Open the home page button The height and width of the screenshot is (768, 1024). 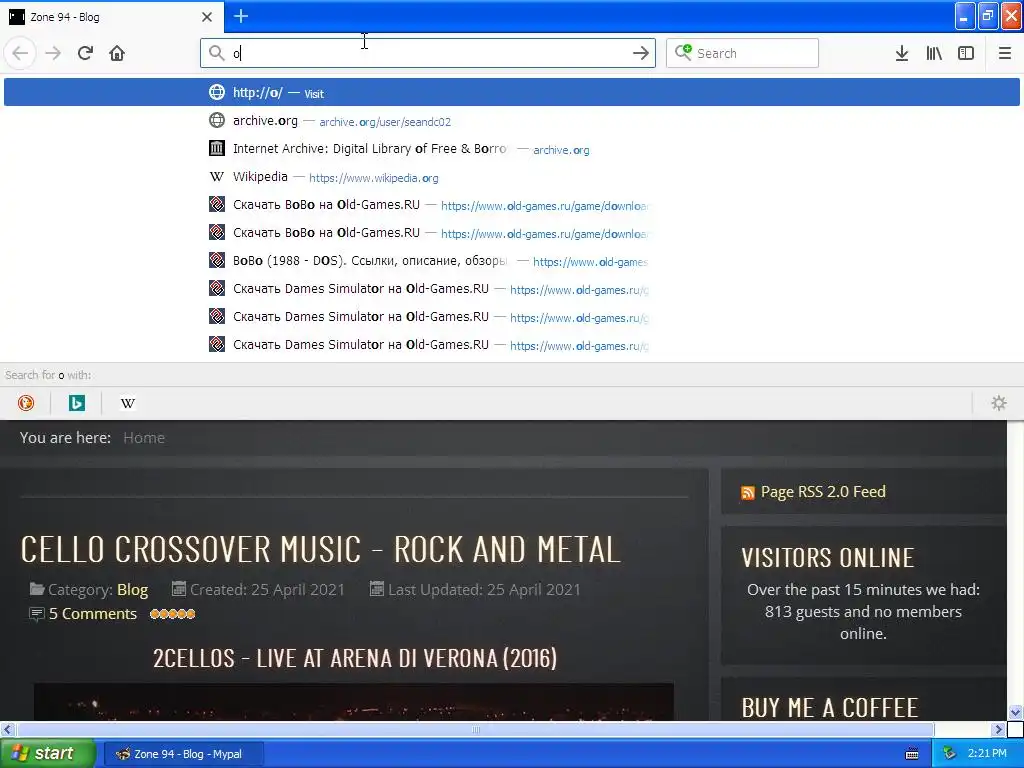pyautogui.click(x=117, y=53)
